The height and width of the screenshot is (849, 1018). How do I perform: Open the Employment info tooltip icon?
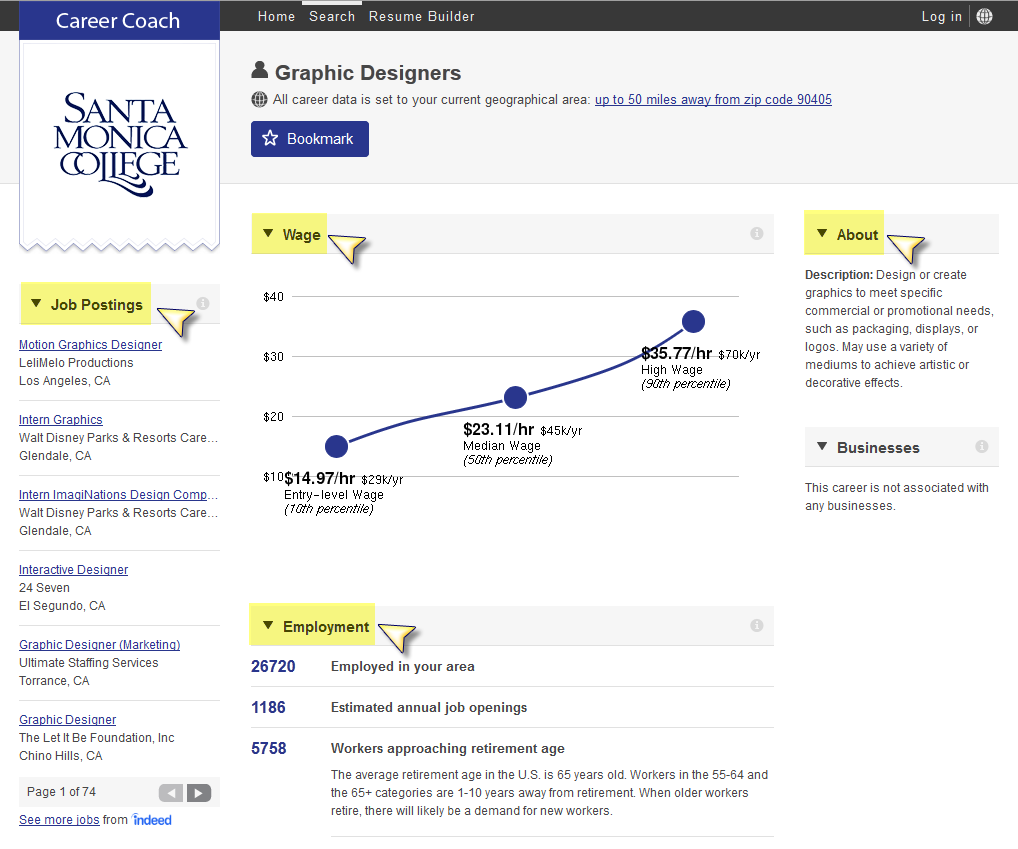point(757,625)
